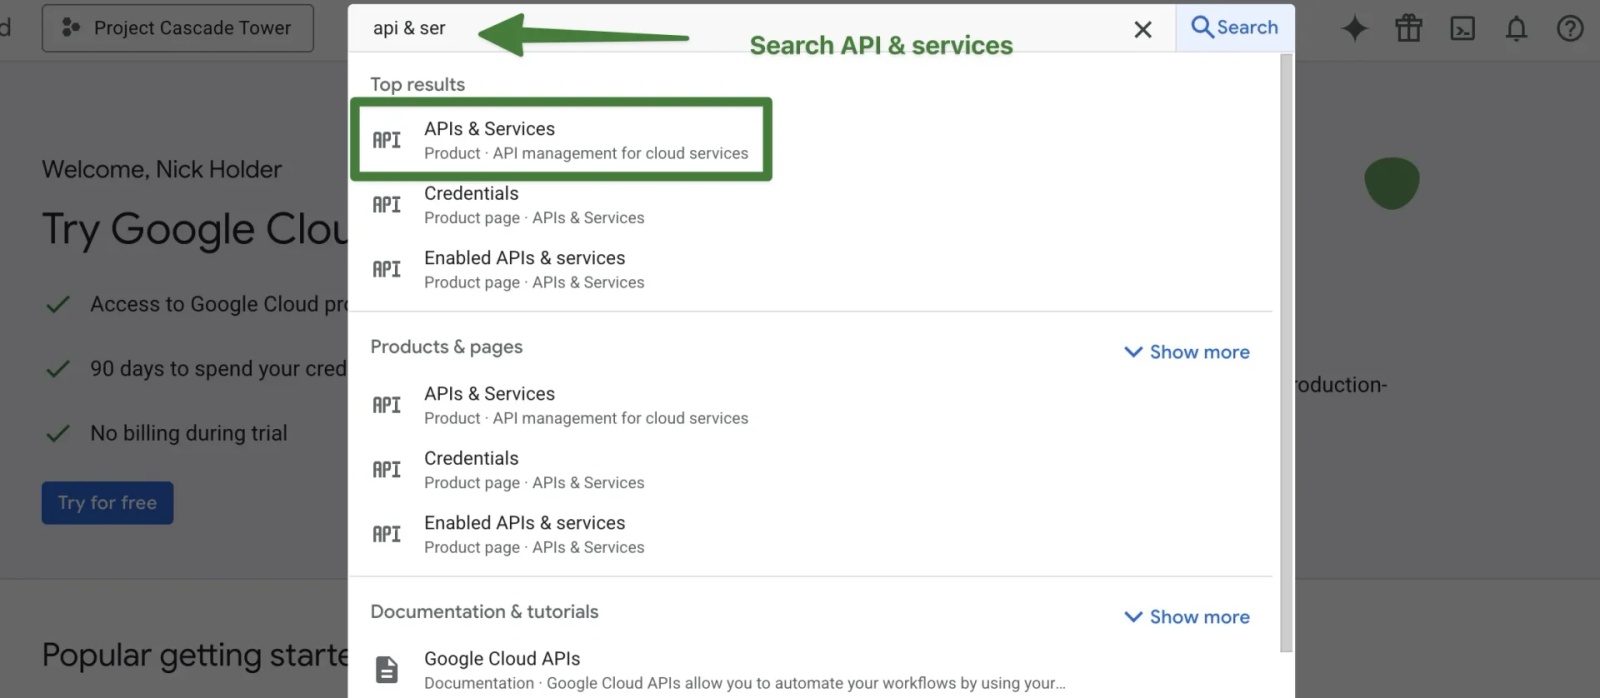Click API icon of top Credentials result
The image size is (1600, 698).
point(387,205)
